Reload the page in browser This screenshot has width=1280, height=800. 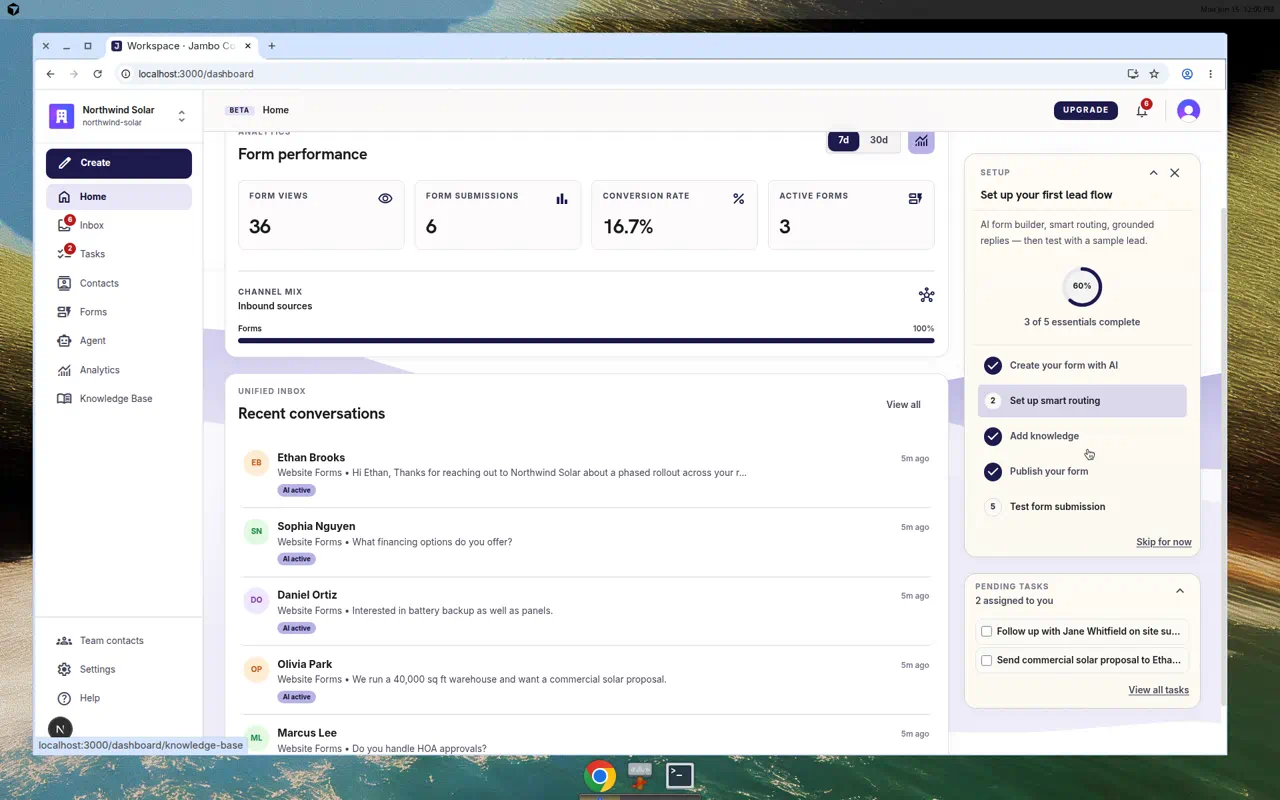pos(97,74)
